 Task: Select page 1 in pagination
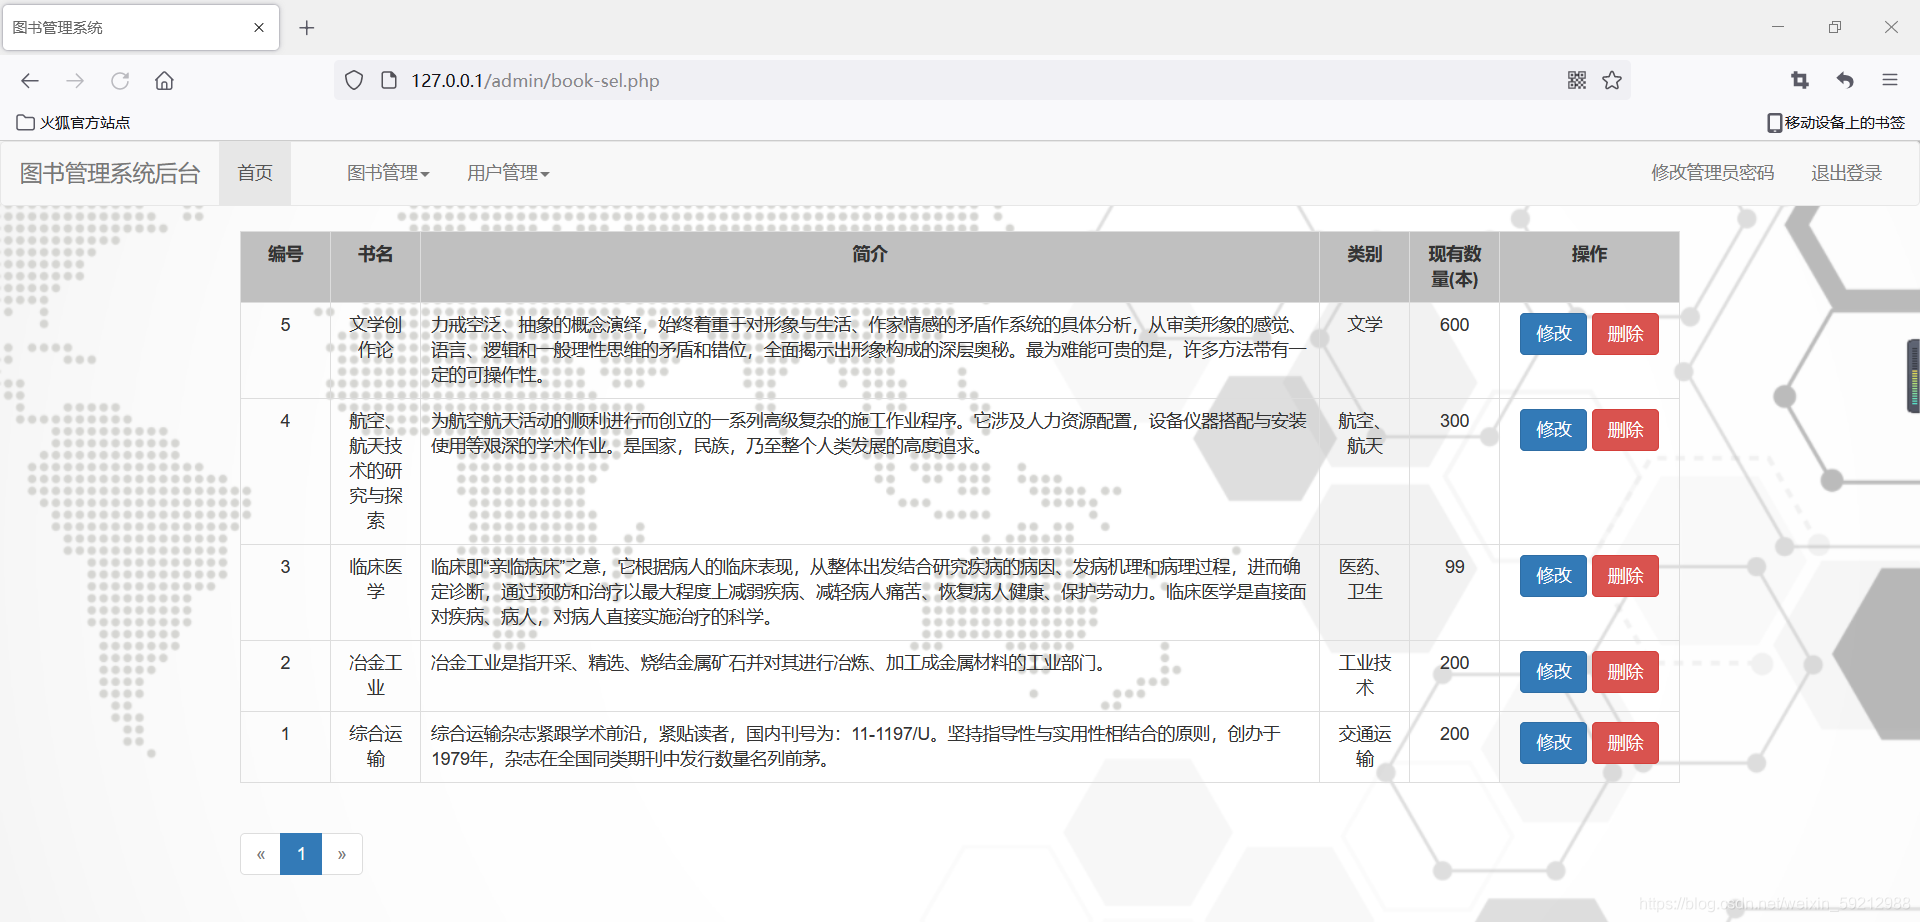[x=301, y=854]
